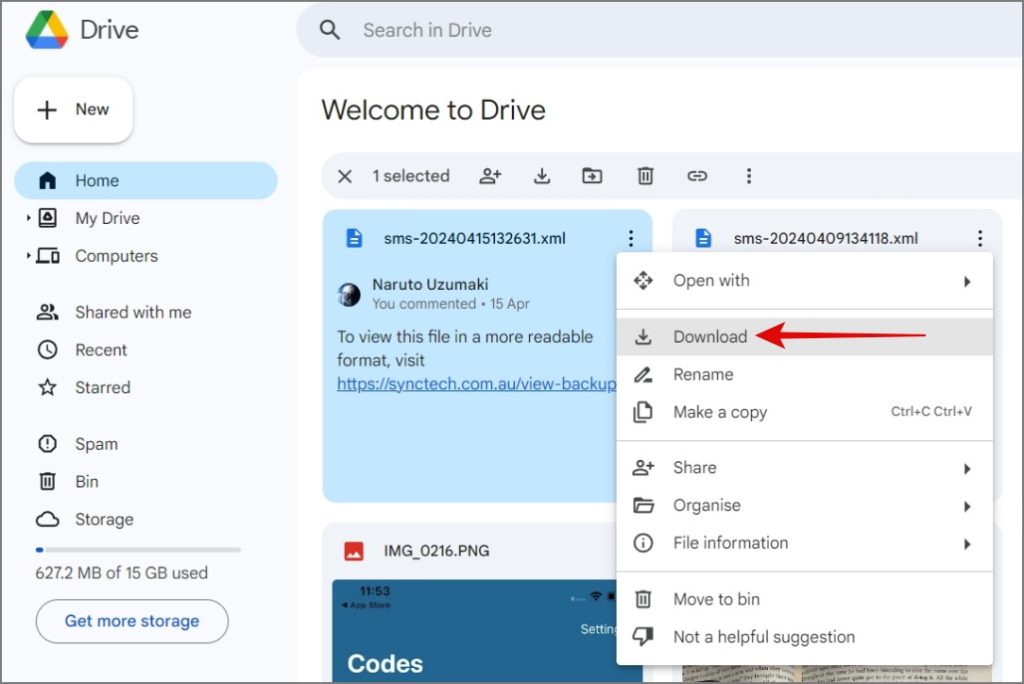Choose Organise in context menu
This screenshot has height=684, width=1024.
pyautogui.click(x=805, y=506)
